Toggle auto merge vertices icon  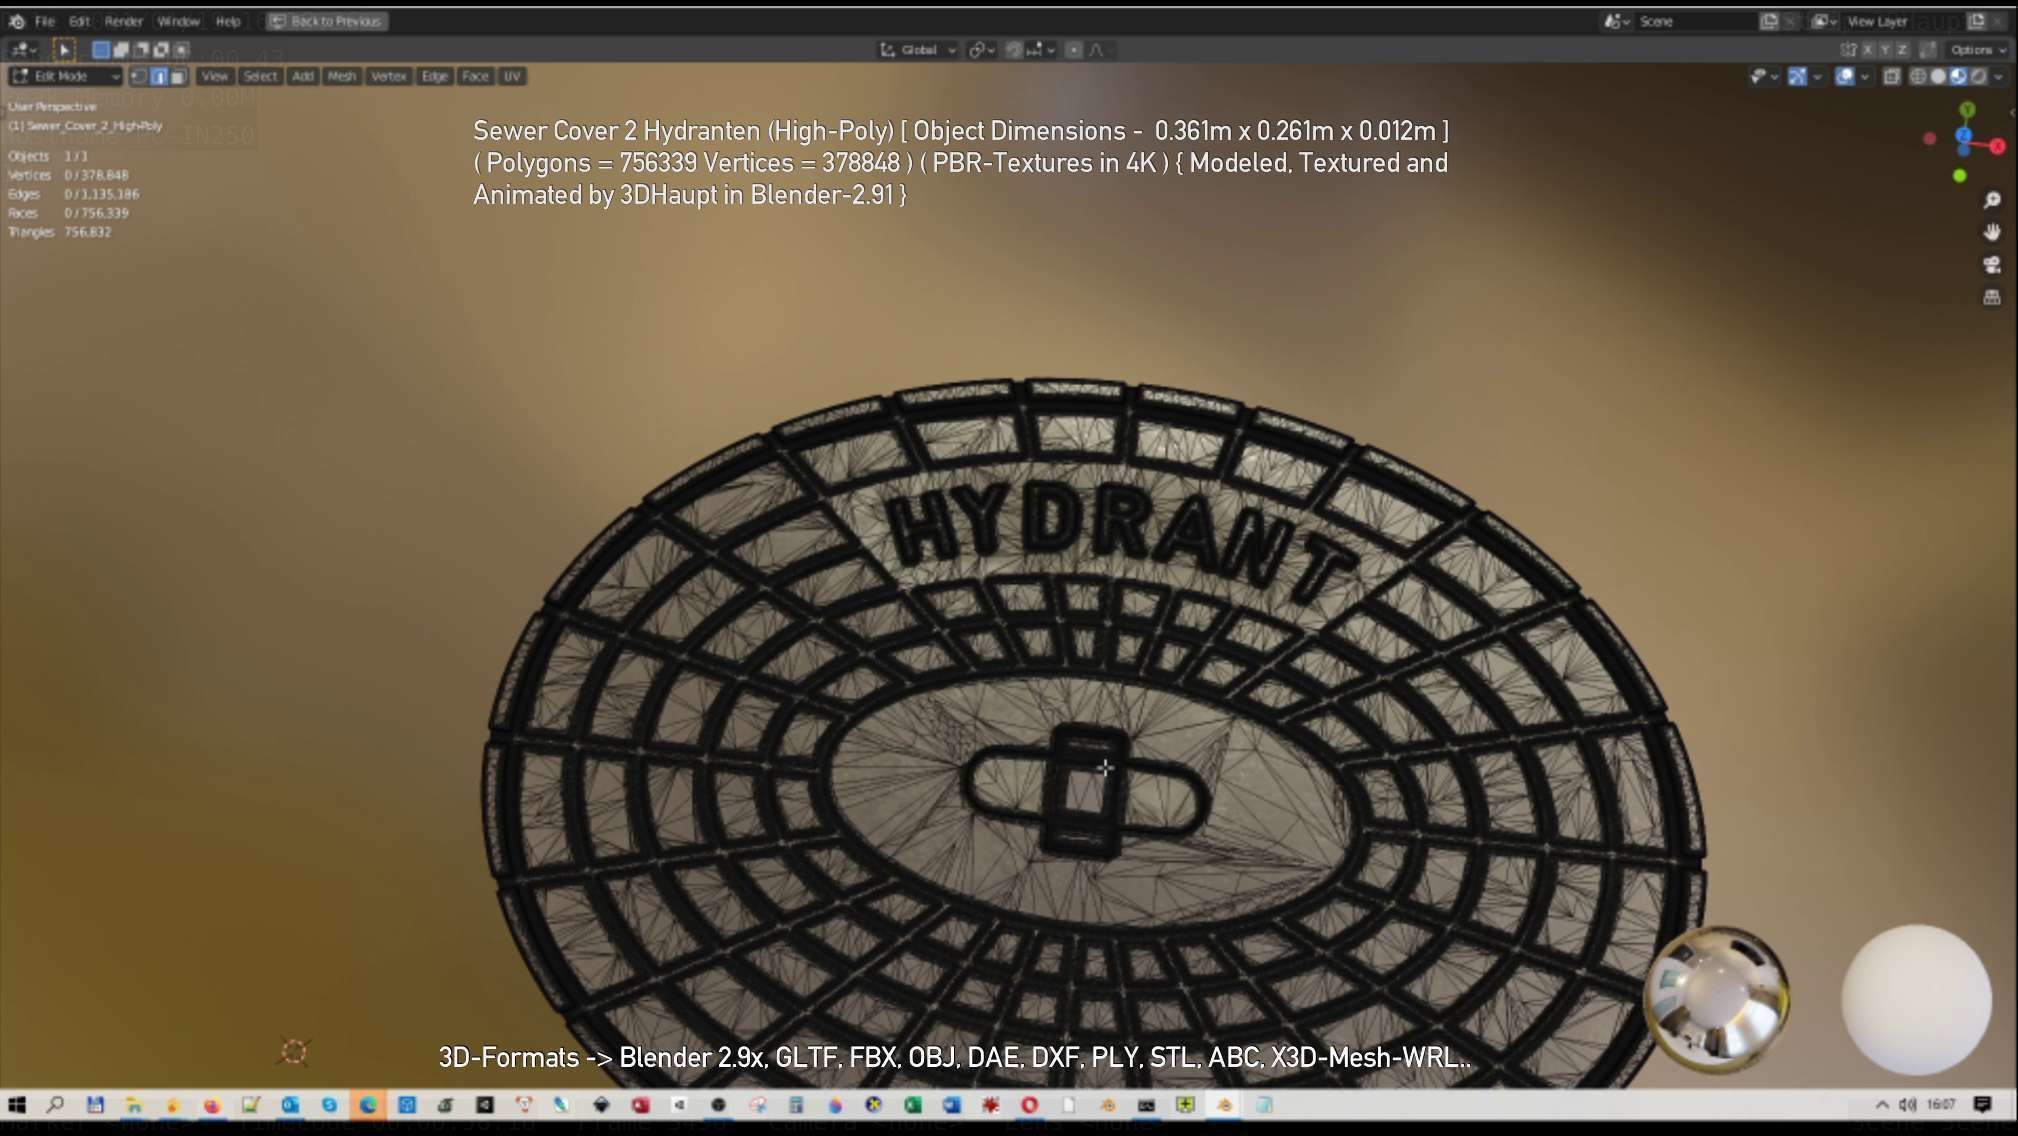coord(1928,50)
